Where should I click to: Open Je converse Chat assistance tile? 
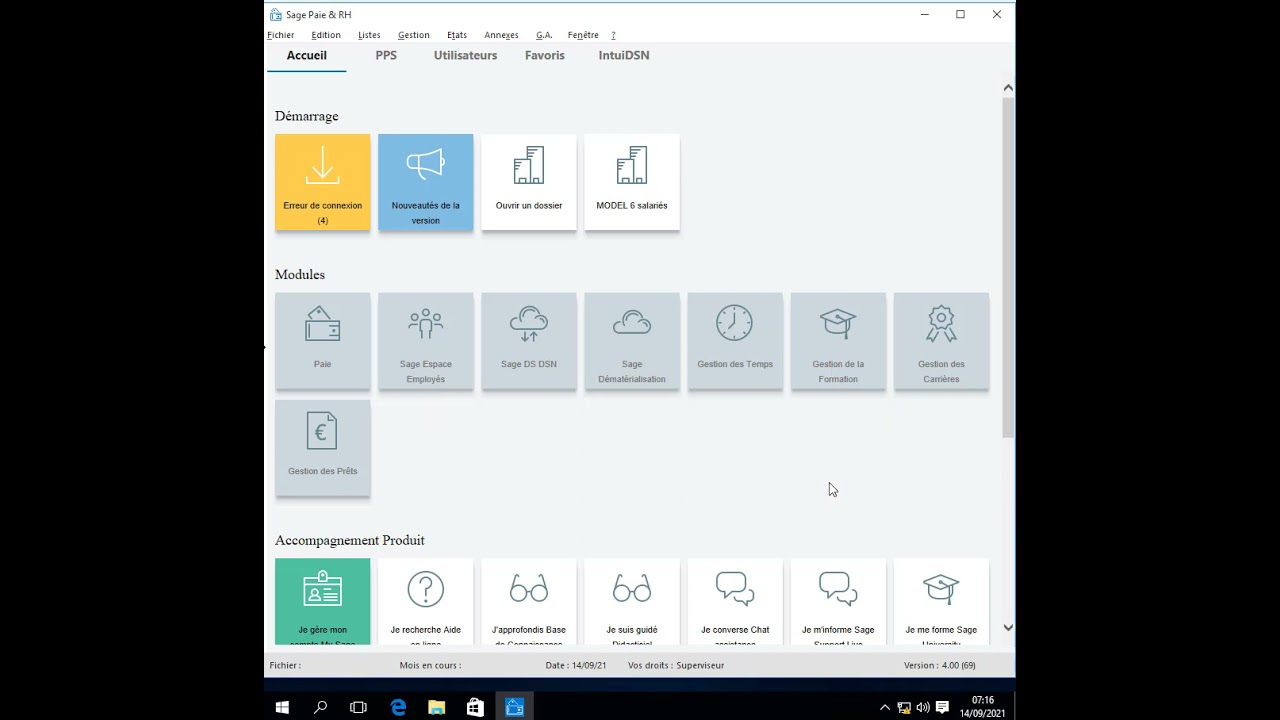pos(735,601)
